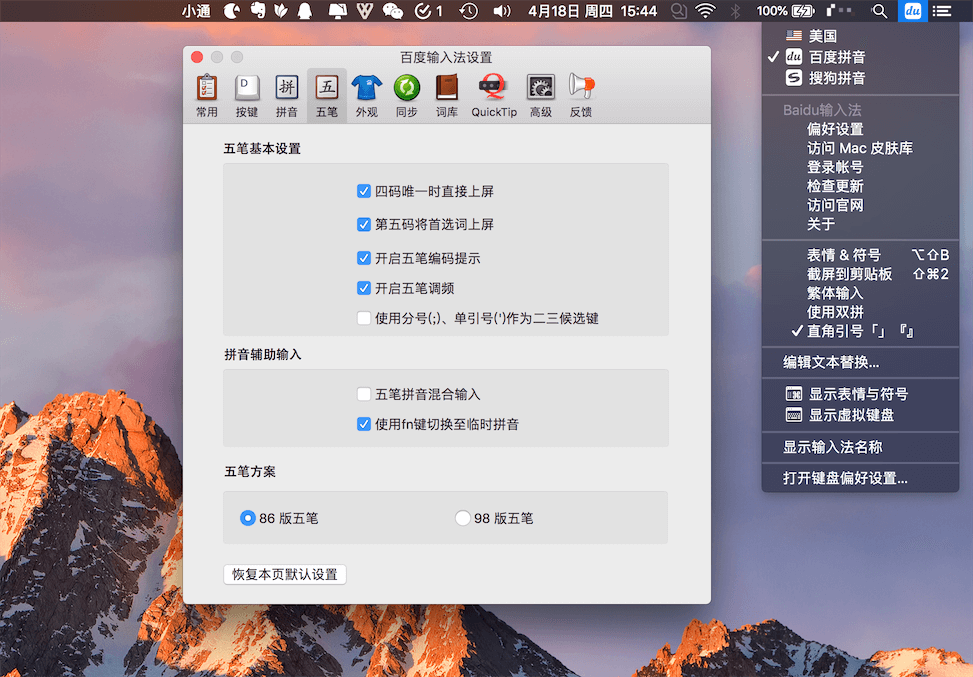Open the WeChat menu bar icon
The width and height of the screenshot is (973, 677).
pos(393,11)
